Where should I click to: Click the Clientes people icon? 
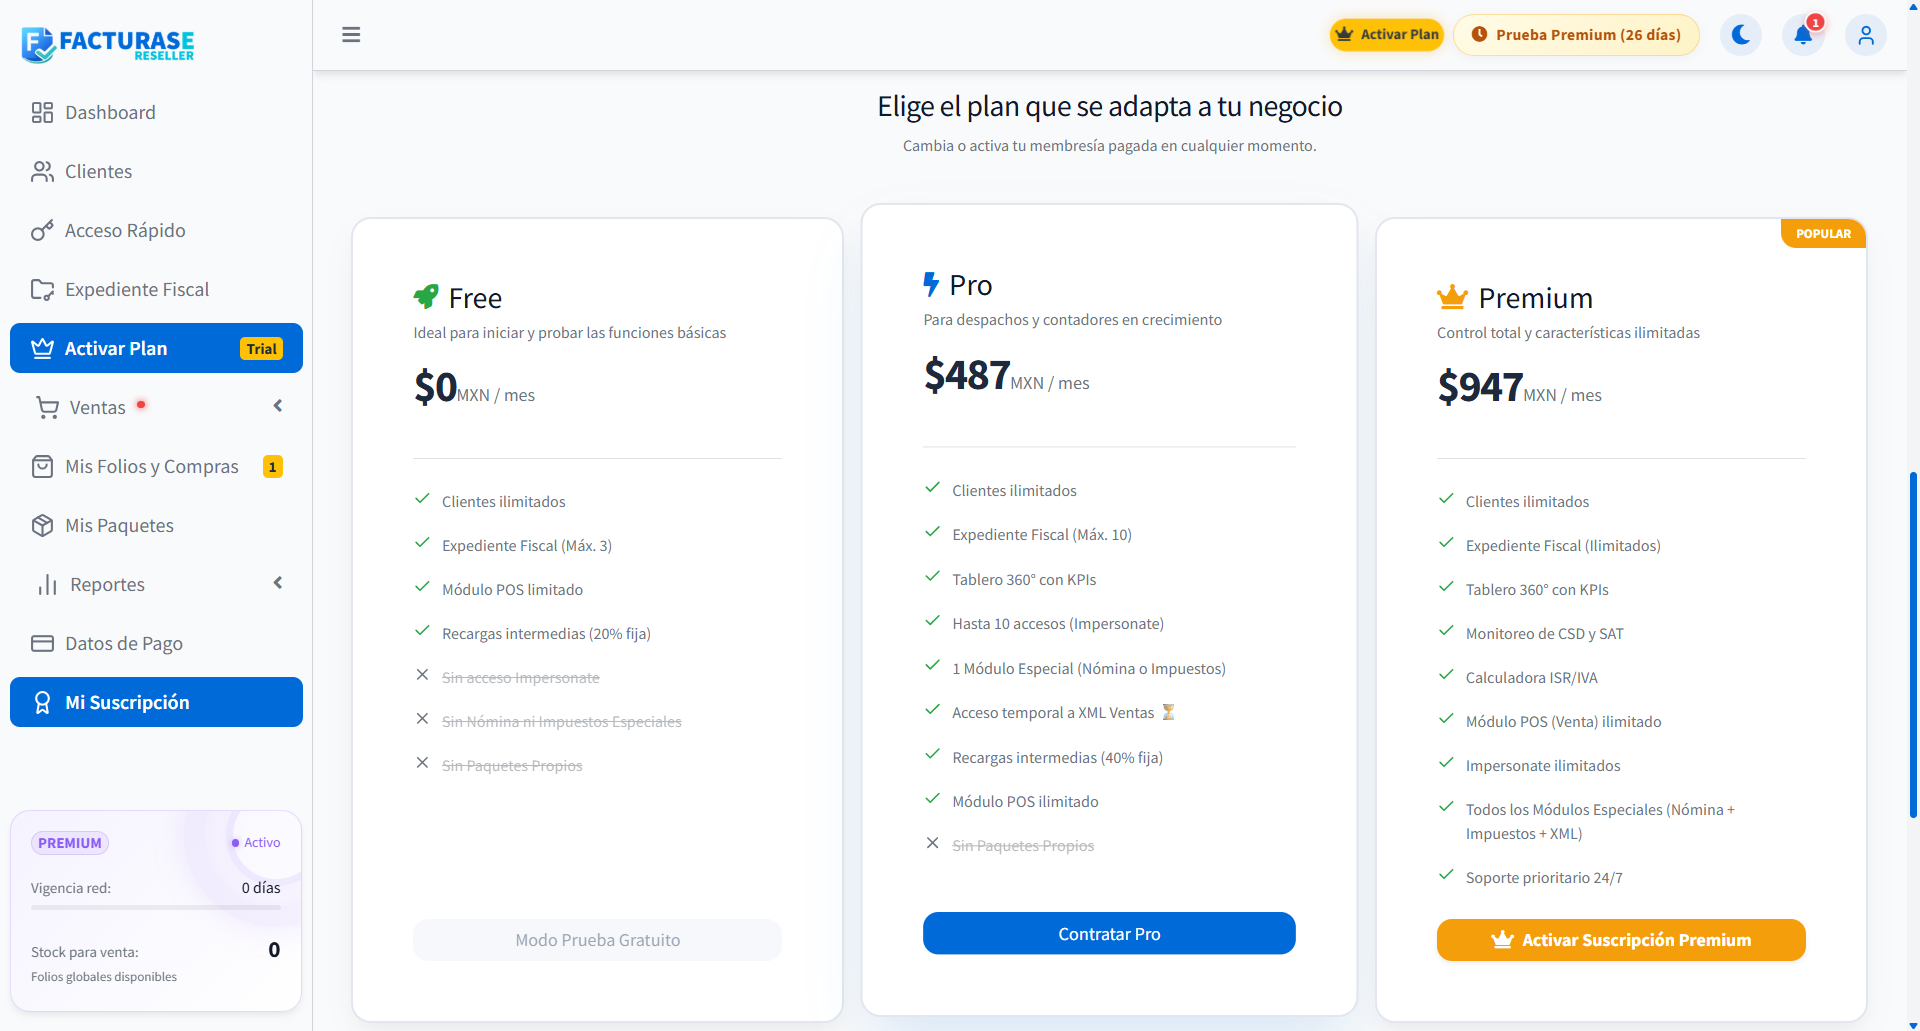coord(42,172)
